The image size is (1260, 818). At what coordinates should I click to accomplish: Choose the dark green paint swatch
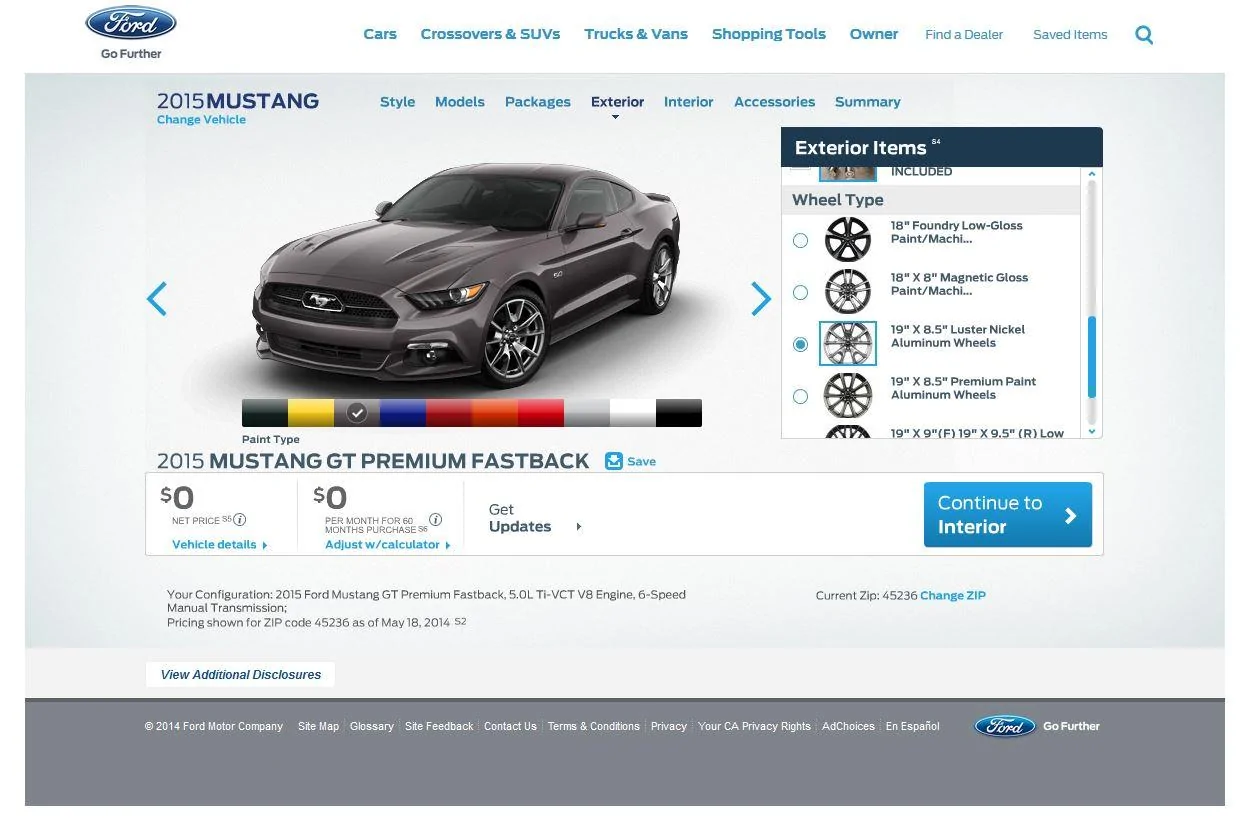click(x=265, y=413)
